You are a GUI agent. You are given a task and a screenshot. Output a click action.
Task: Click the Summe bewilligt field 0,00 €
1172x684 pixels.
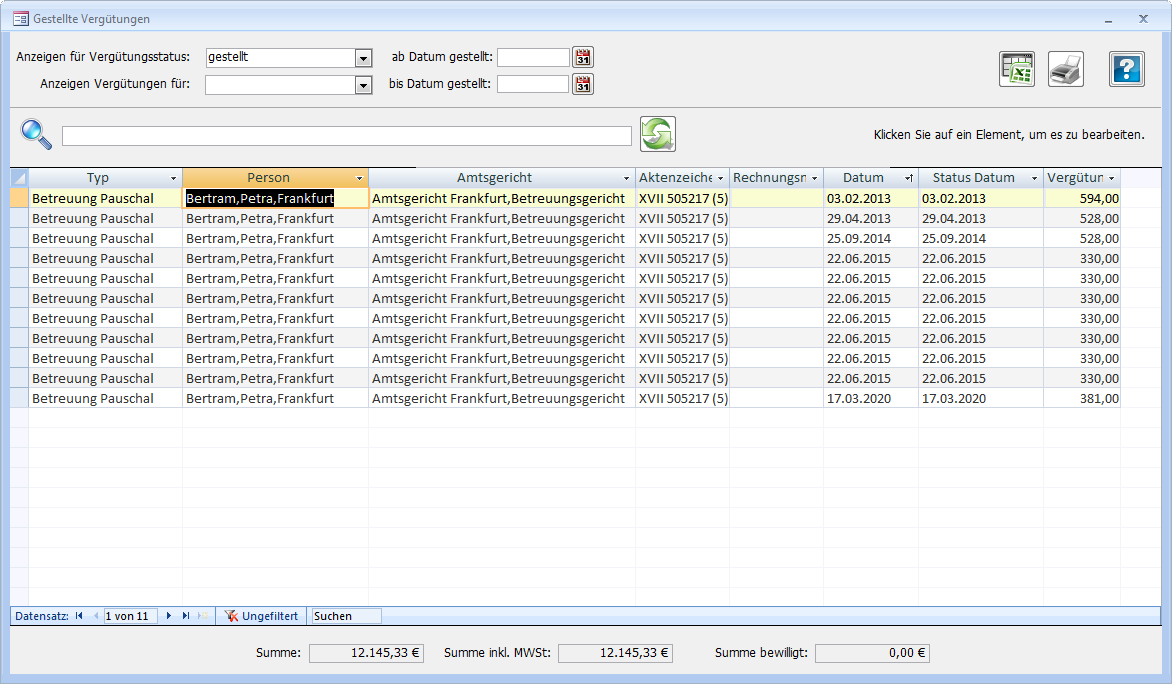click(872, 653)
